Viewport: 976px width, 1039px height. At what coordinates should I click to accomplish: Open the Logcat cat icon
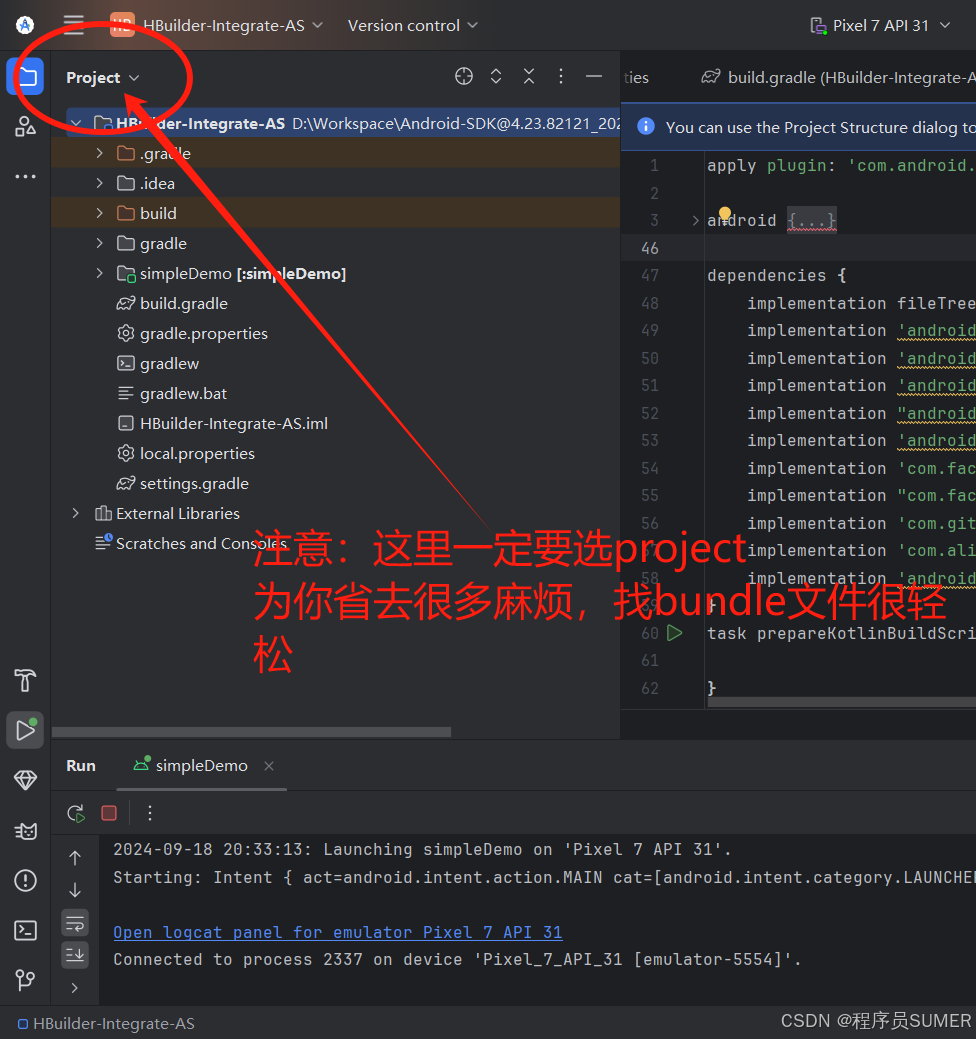pyautogui.click(x=25, y=830)
